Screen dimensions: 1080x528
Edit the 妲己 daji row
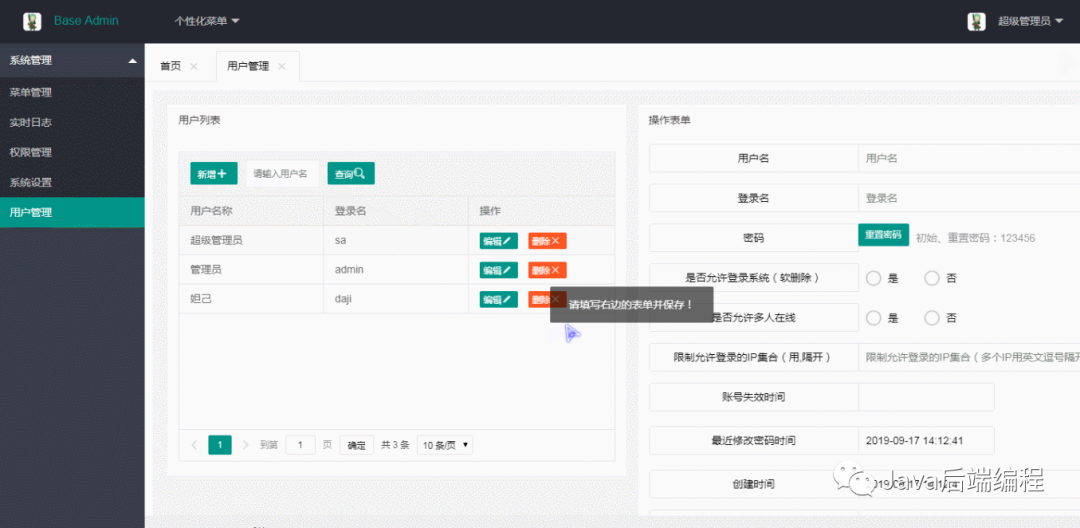(x=499, y=299)
